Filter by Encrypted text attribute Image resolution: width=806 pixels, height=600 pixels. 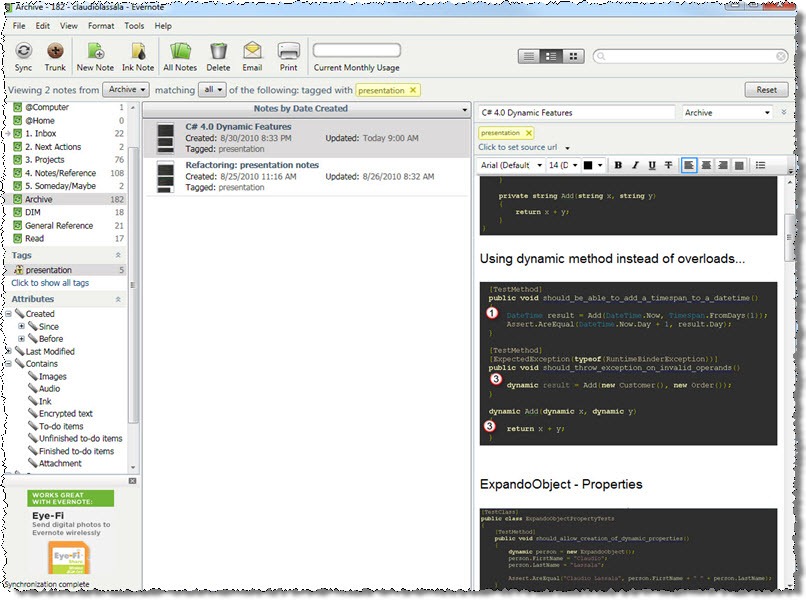pyautogui.click(x=65, y=413)
